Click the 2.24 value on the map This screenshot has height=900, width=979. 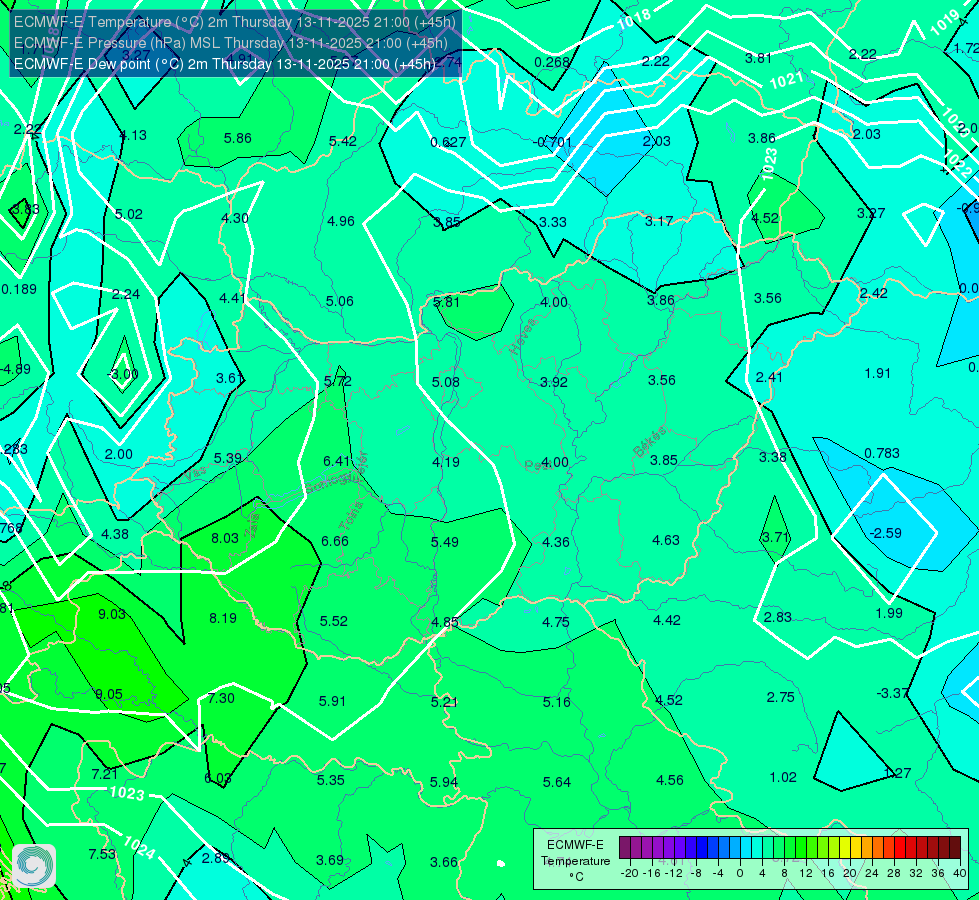pos(126,294)
